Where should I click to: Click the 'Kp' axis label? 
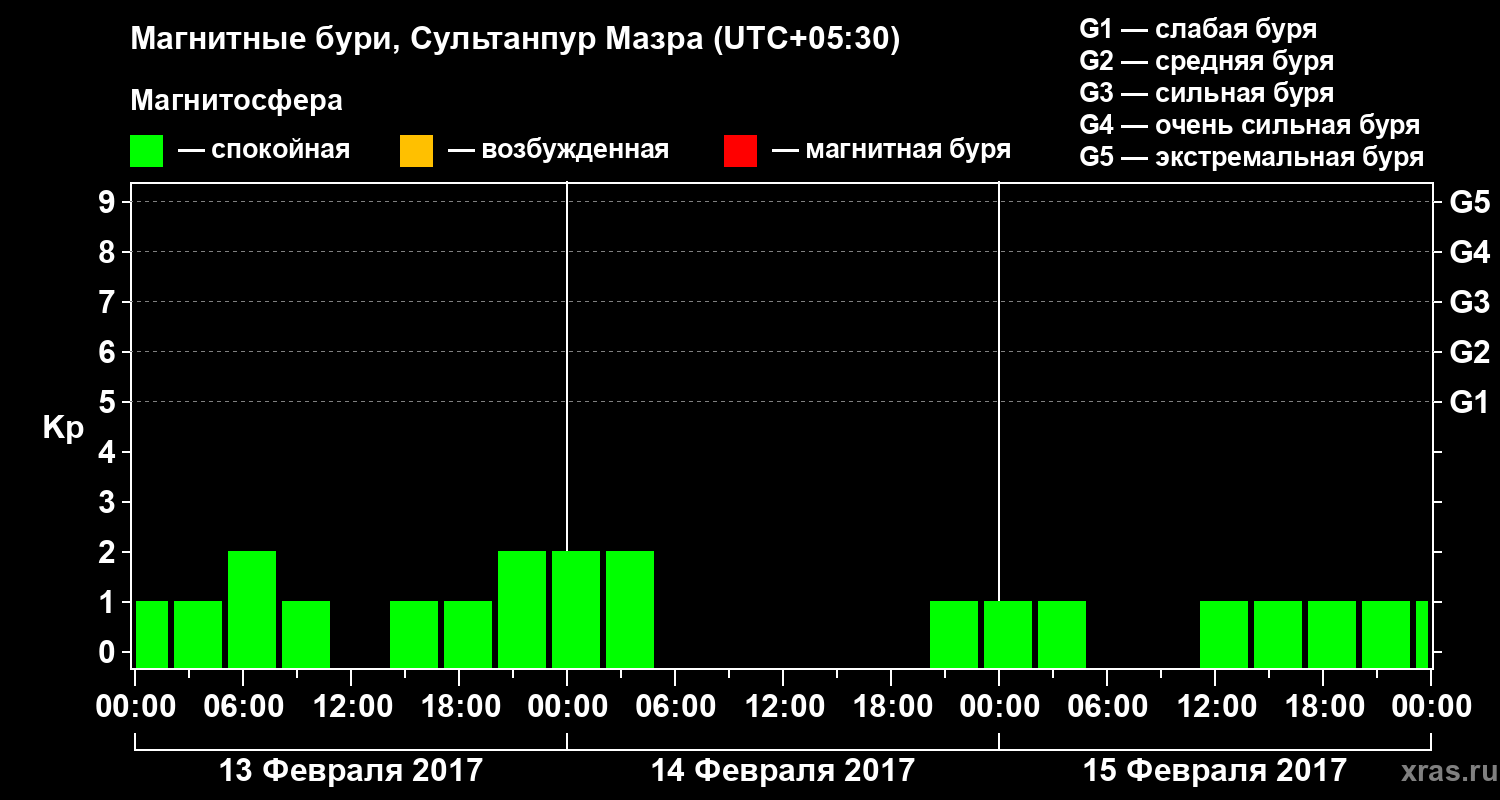[63, 428]
